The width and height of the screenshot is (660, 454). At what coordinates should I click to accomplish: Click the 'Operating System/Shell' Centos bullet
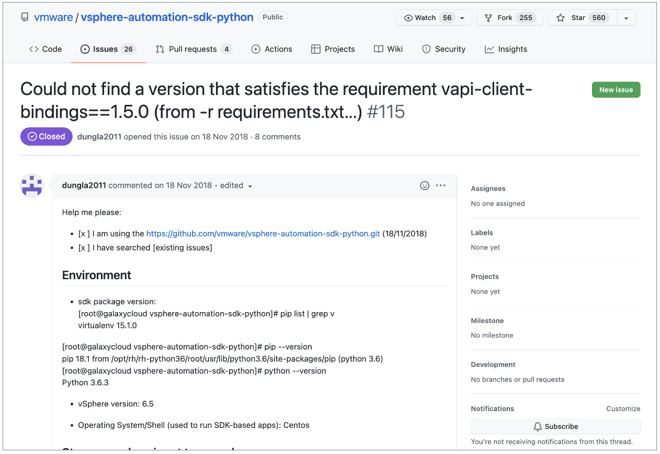194,425
